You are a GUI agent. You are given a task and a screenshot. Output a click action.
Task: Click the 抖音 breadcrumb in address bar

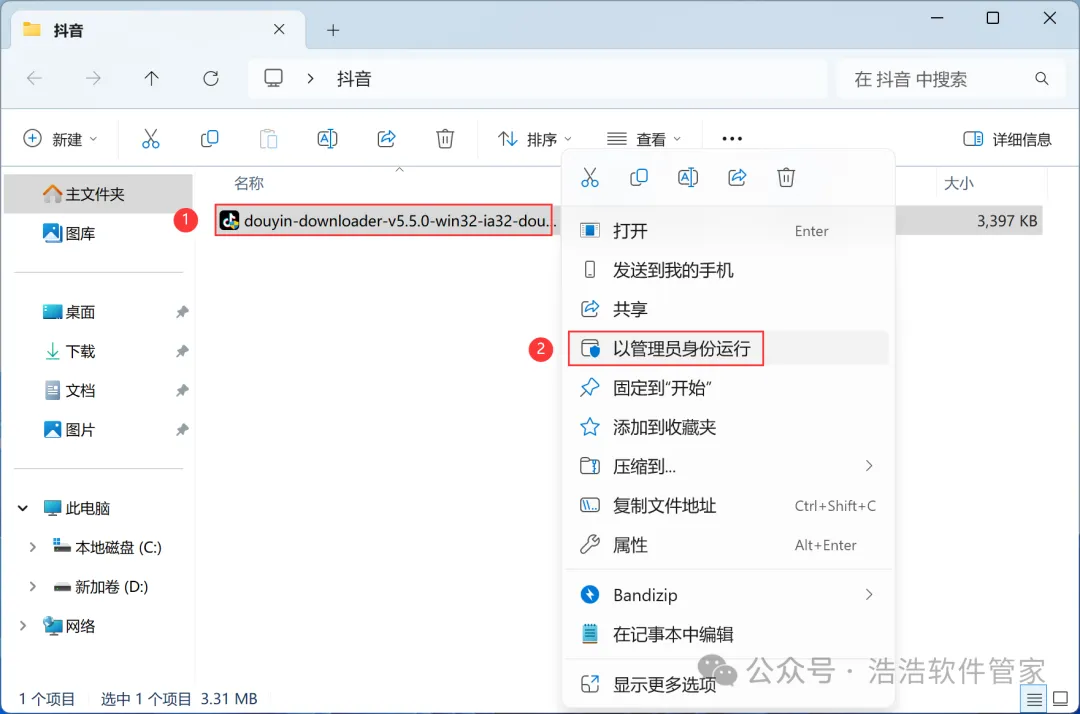tap(354, 78)
